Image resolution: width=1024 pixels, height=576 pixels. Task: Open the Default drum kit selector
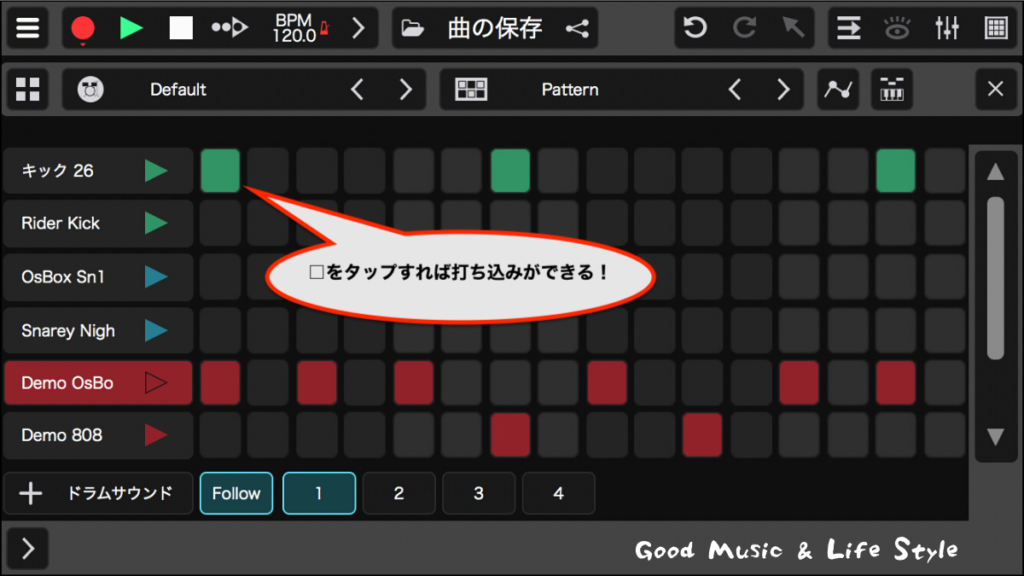pyautogui.click(x=178, y=89)
